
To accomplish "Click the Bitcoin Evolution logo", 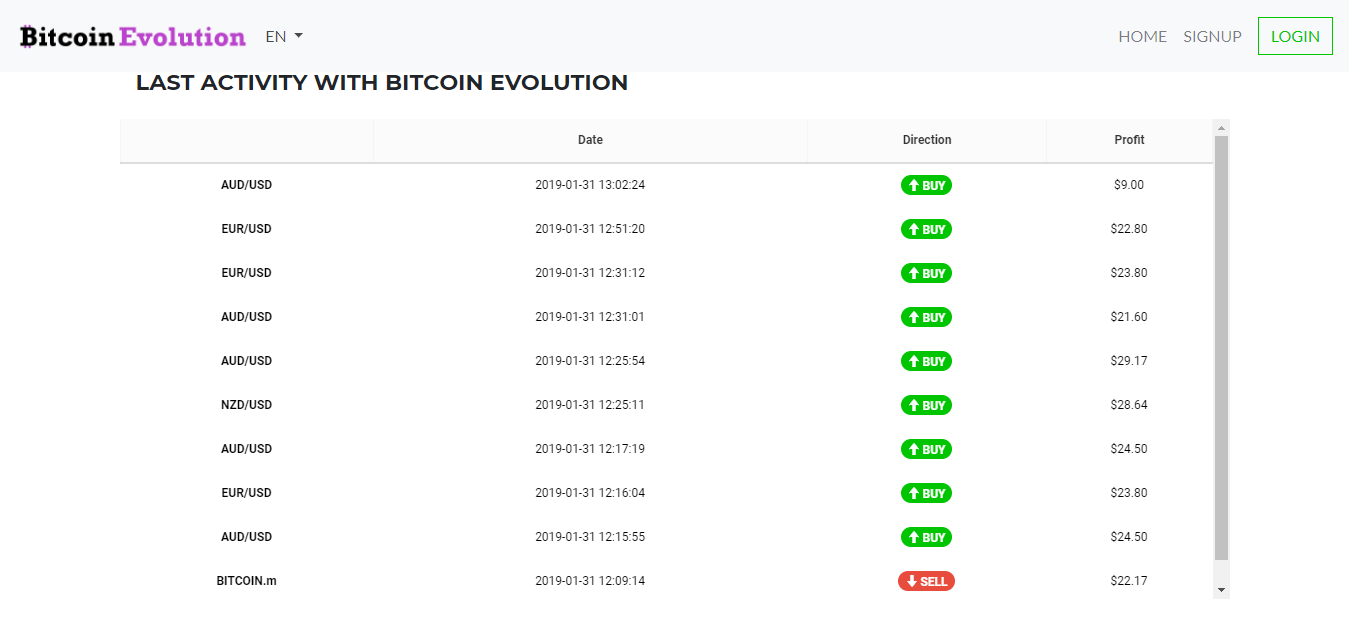I will tap(133, 37).
